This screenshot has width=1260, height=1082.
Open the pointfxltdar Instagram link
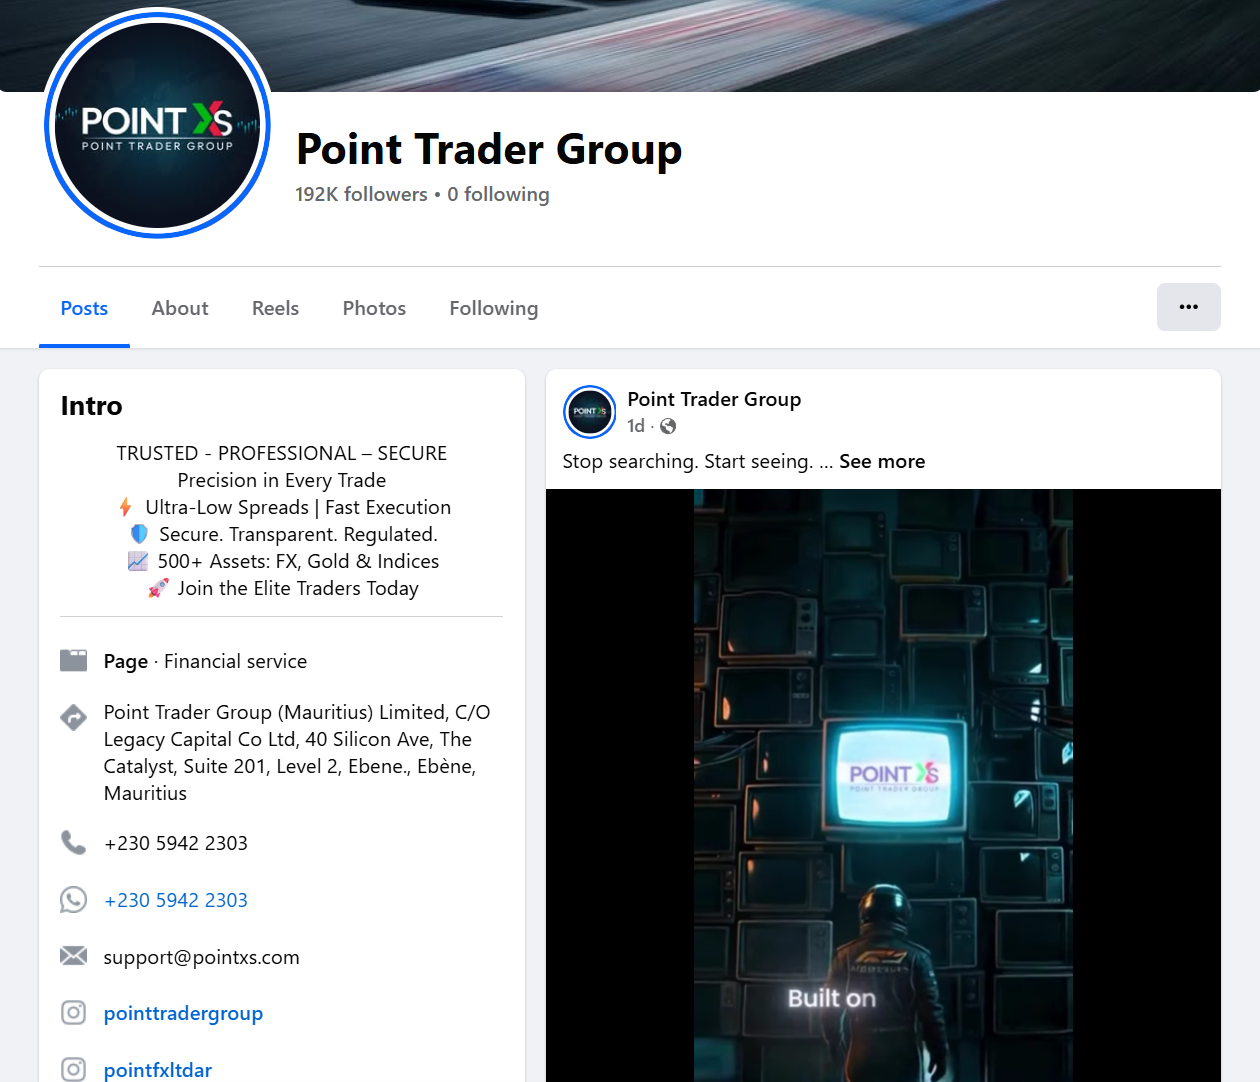(158, 1070)
